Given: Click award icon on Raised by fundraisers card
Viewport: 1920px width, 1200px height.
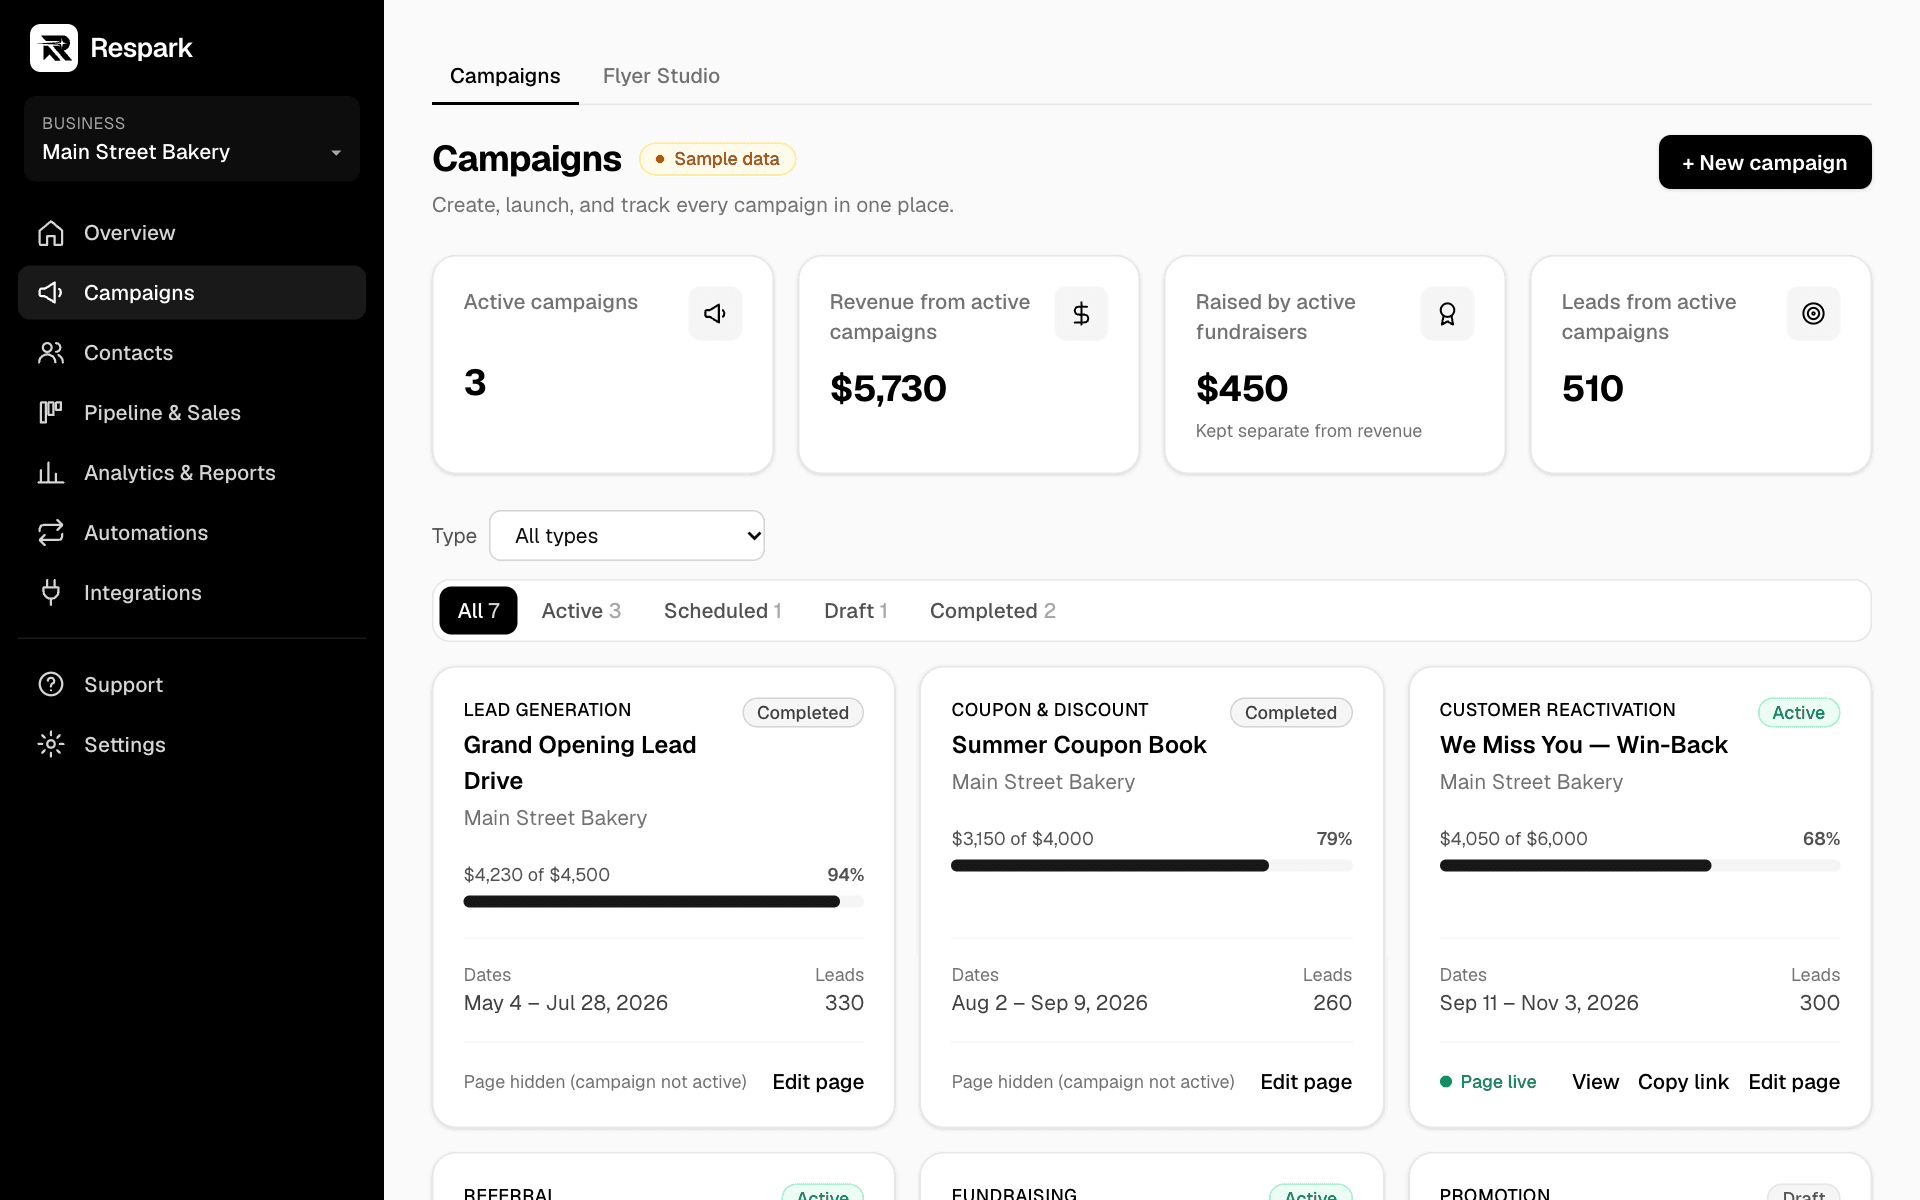Looking at the screenshot, I should click(x=1447, y=314).
